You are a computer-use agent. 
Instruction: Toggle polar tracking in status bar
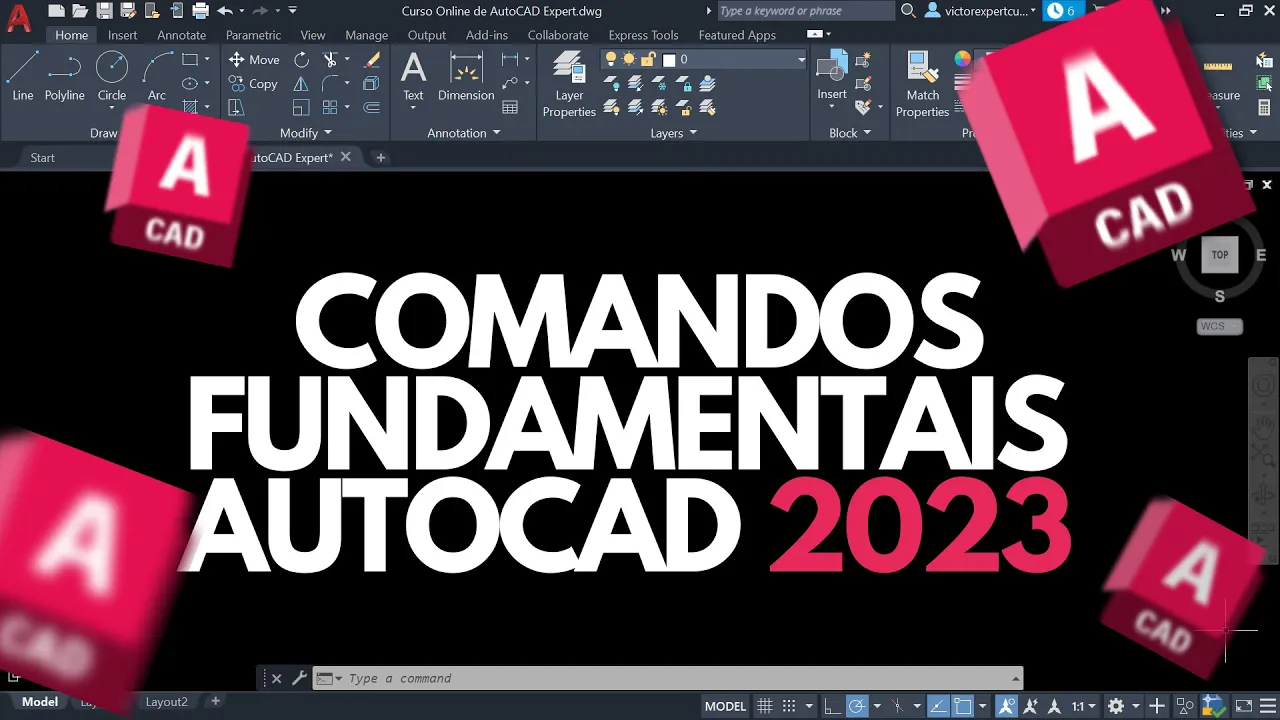tap(857, 706)
